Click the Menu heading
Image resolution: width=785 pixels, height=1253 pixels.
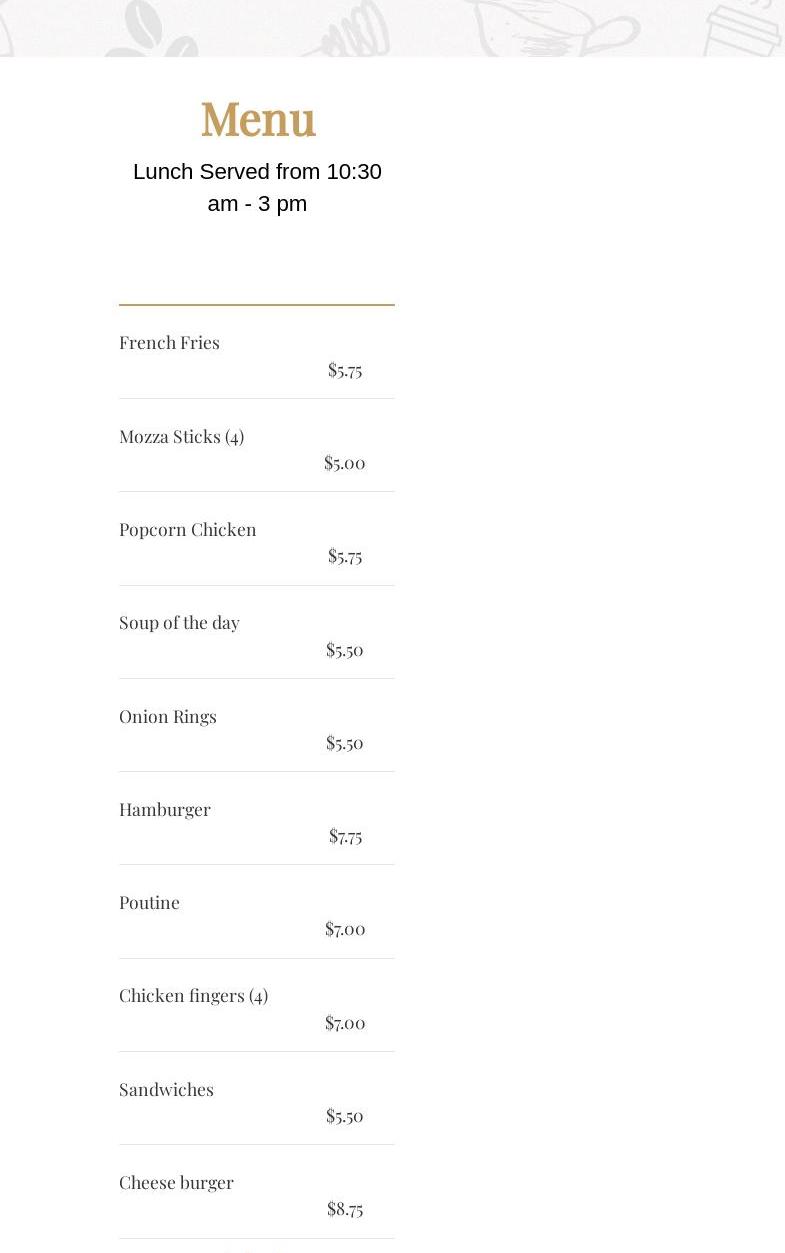[x=258, y=120]
